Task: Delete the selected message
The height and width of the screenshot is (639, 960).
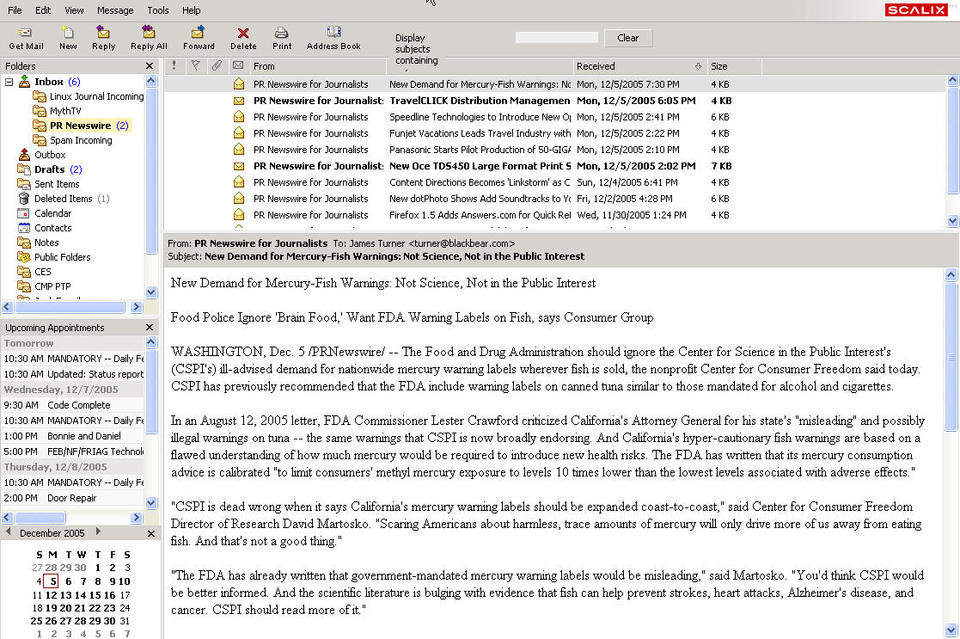Action: coord(243,38)
